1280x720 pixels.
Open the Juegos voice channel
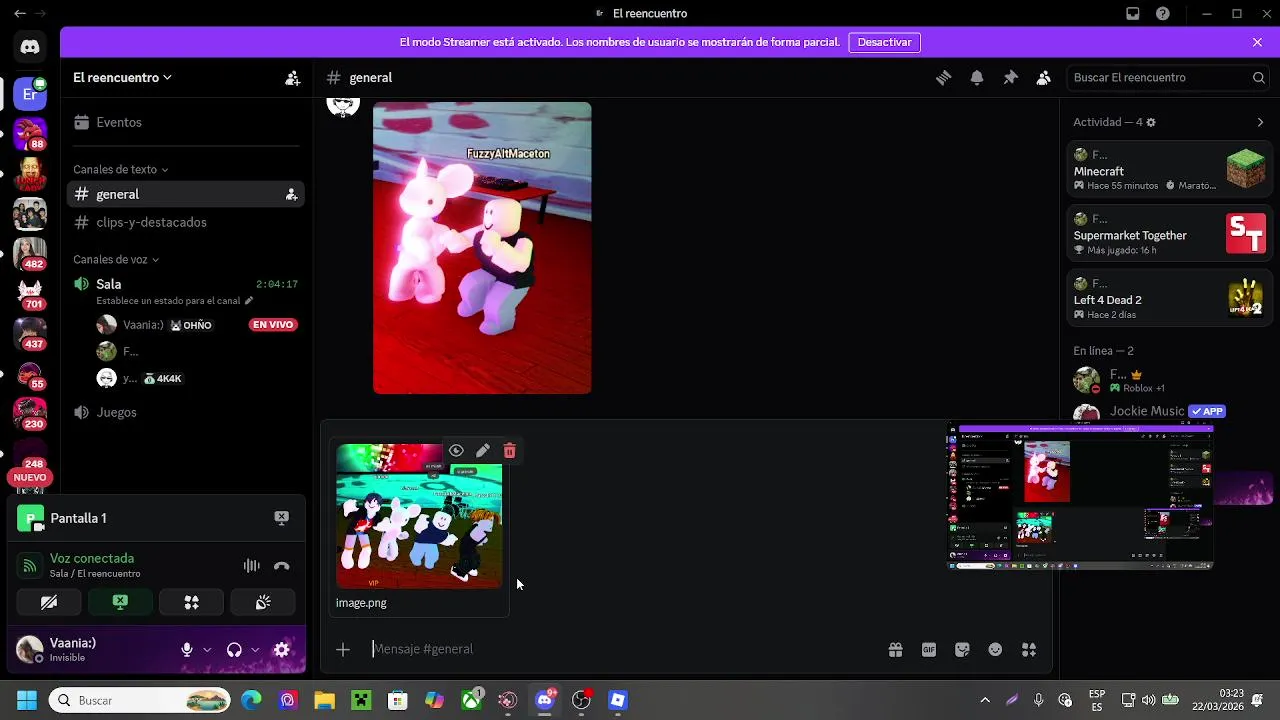click(186, 413)
